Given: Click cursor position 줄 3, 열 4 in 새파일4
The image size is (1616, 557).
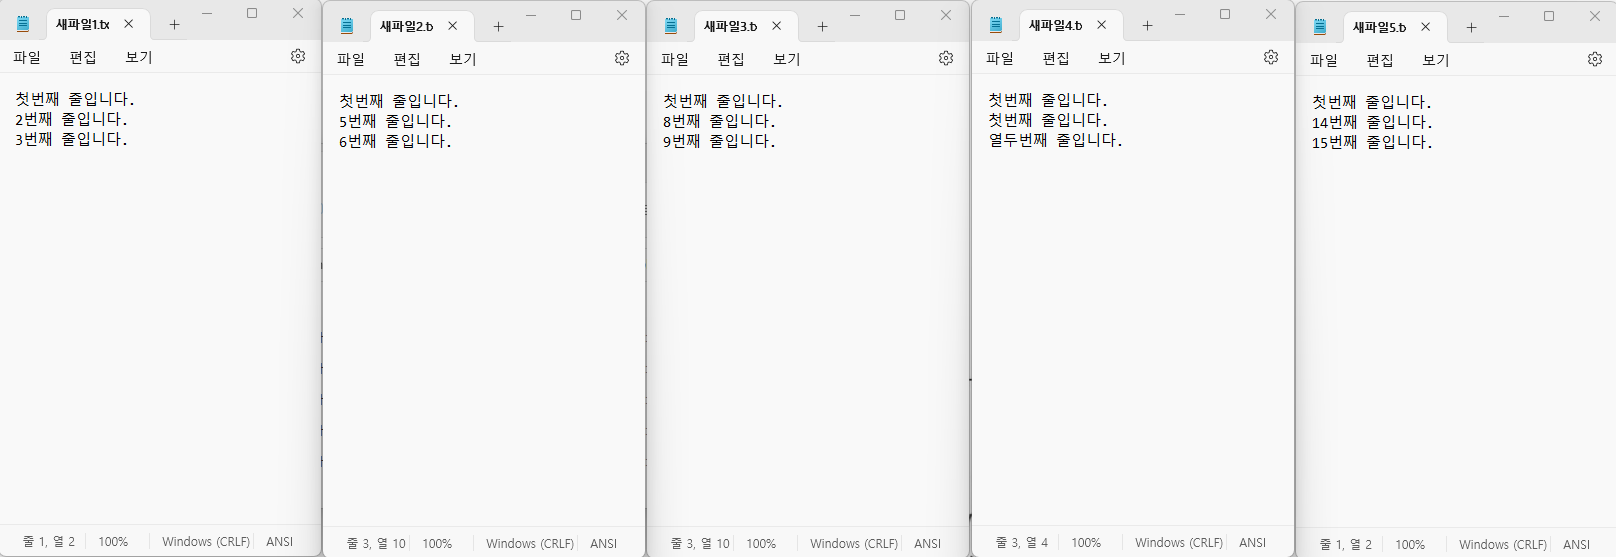Looking at the screenshot, I should [1022, 542].
